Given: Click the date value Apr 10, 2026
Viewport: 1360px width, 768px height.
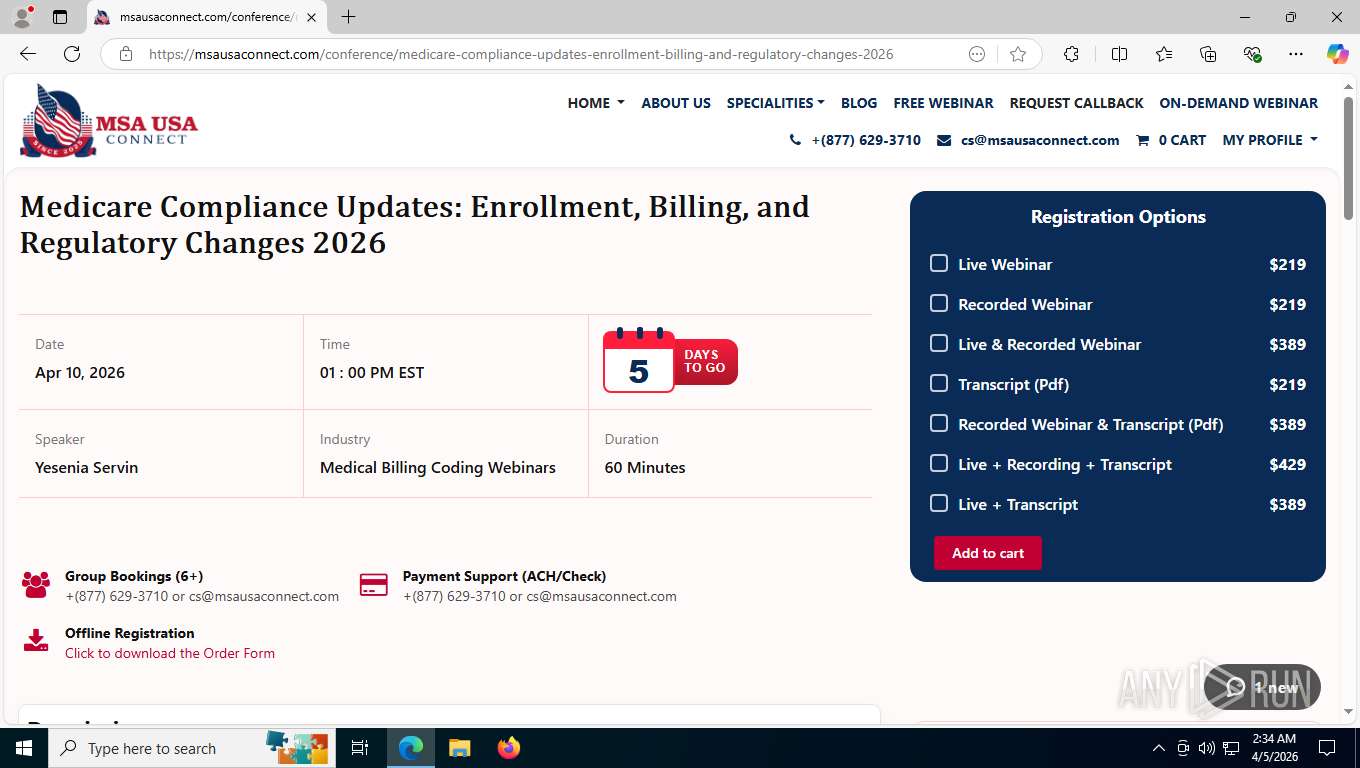Looking at the screenshot, I should point(80,372).
